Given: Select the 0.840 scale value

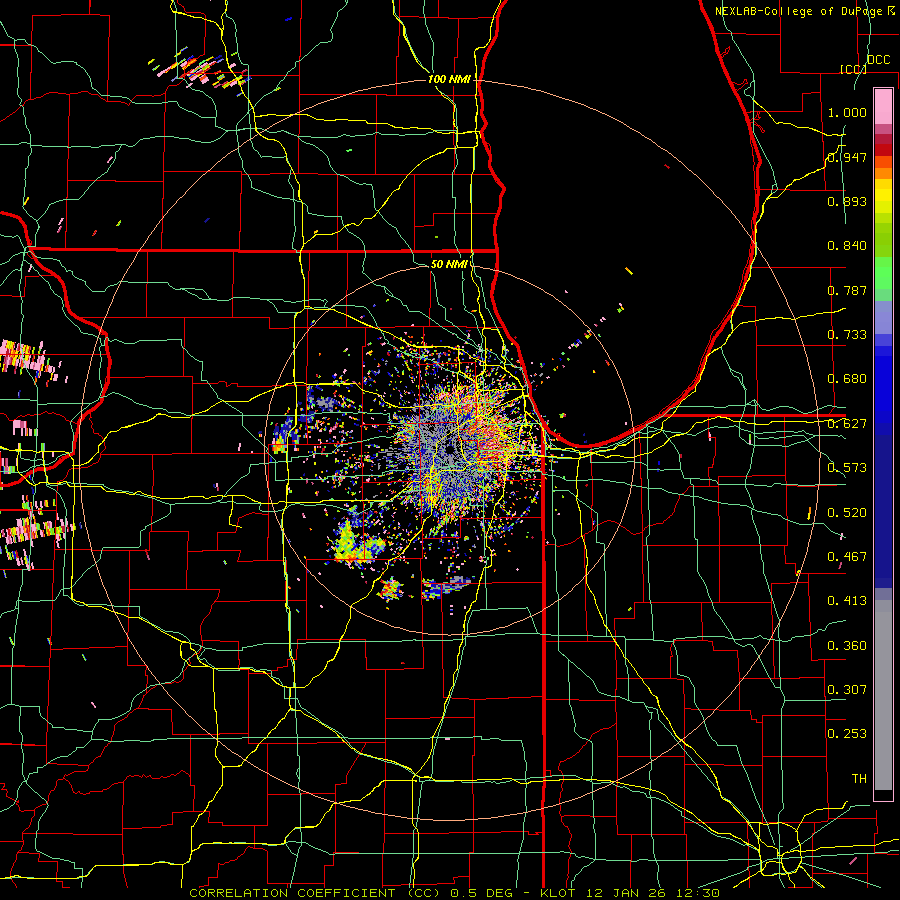Looking at the screenshot, I should pyautogui.click(x=847, y=246).
